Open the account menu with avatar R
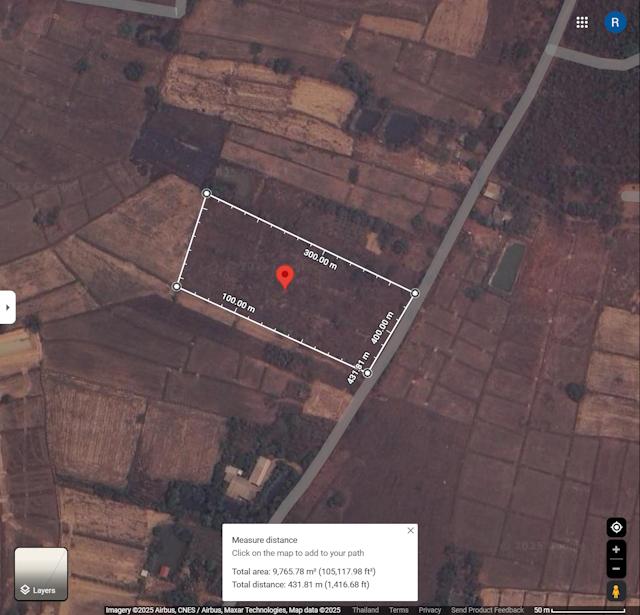 tap(615, 22)
